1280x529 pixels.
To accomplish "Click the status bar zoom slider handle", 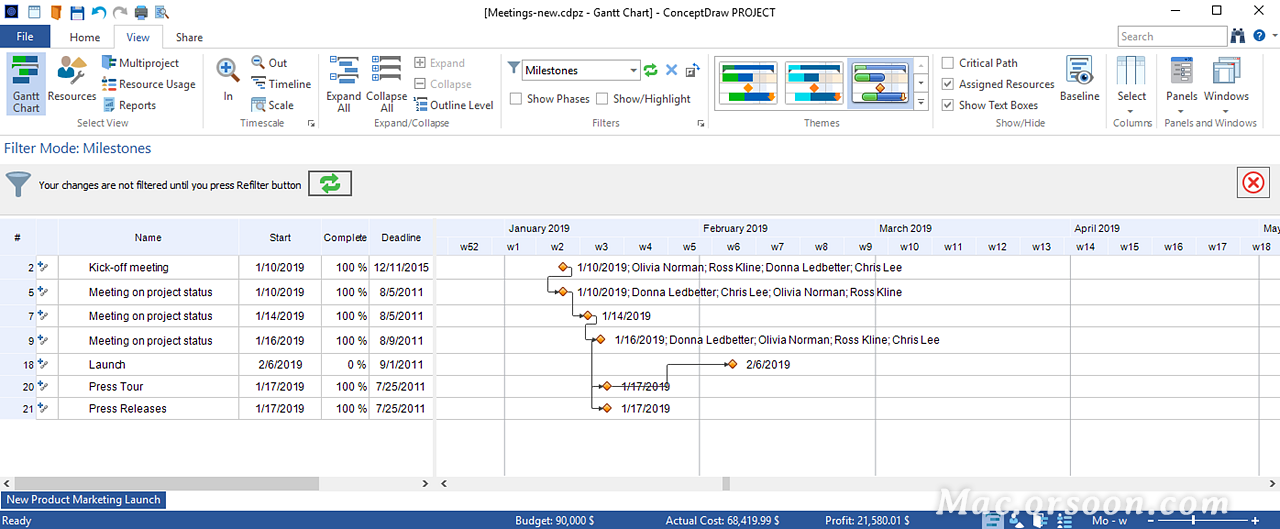I will tap(1194, 520).
